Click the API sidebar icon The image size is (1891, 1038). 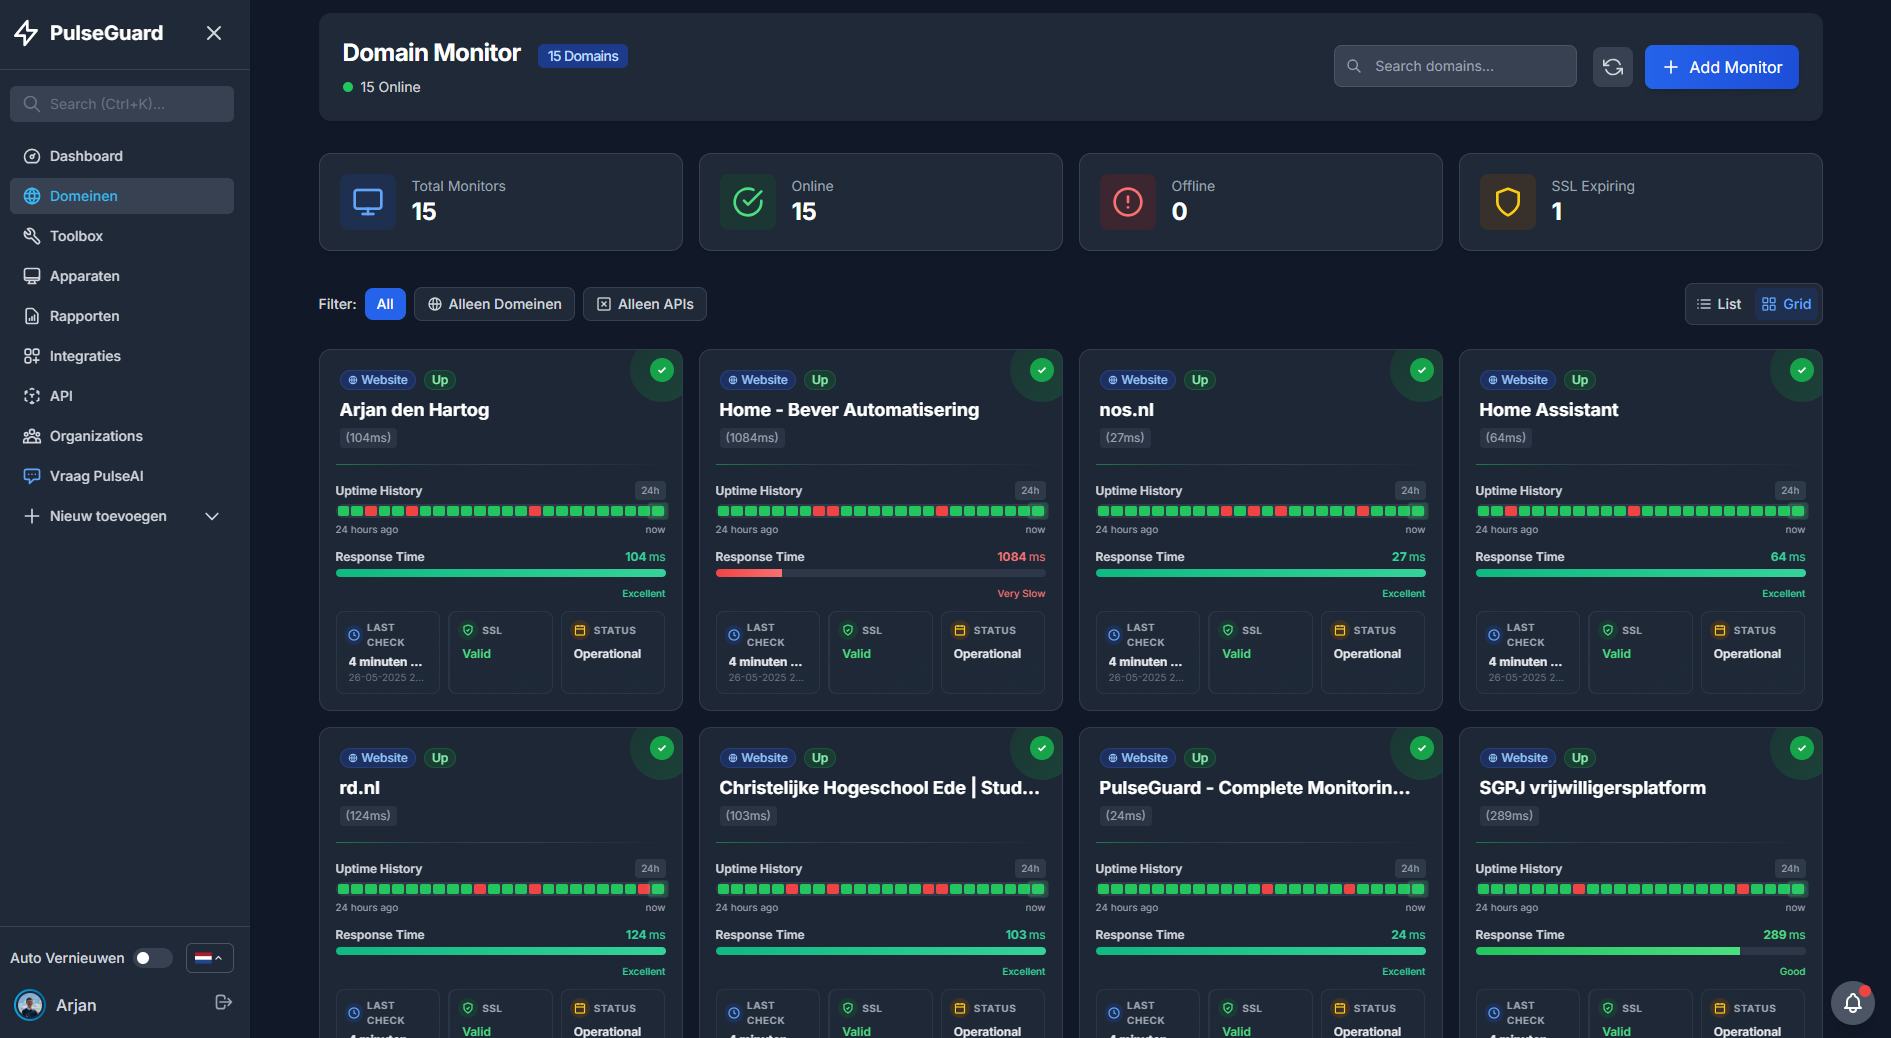click(32, 396)
